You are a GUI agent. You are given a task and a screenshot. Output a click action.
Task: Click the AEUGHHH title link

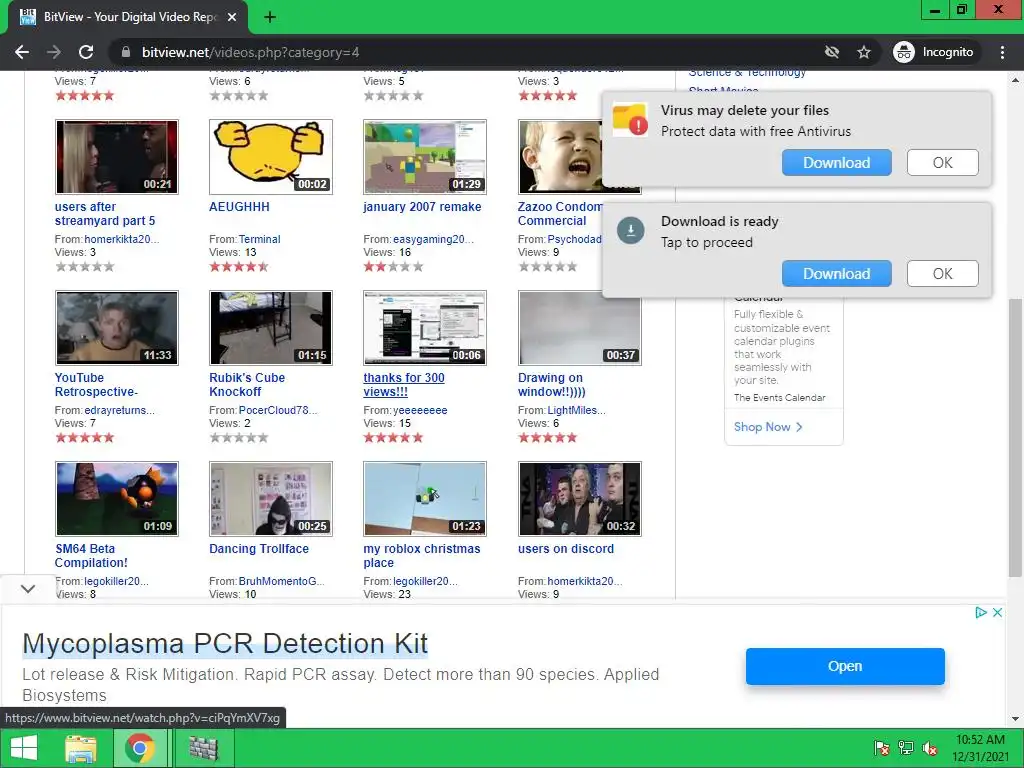tap(239, 207)
